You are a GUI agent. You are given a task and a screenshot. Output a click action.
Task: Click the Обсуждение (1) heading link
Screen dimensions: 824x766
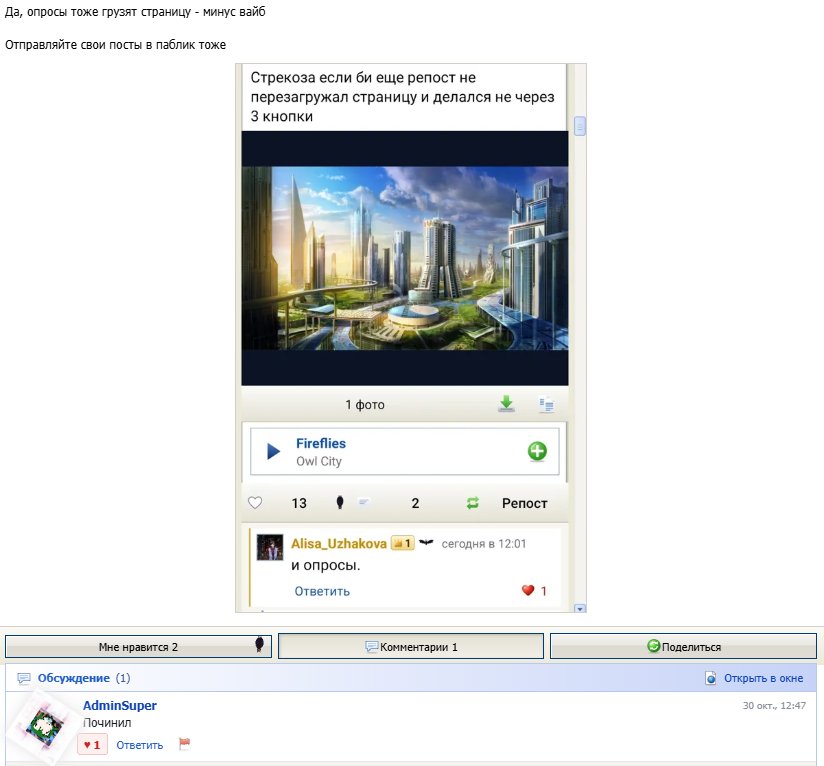click(84, 678)
